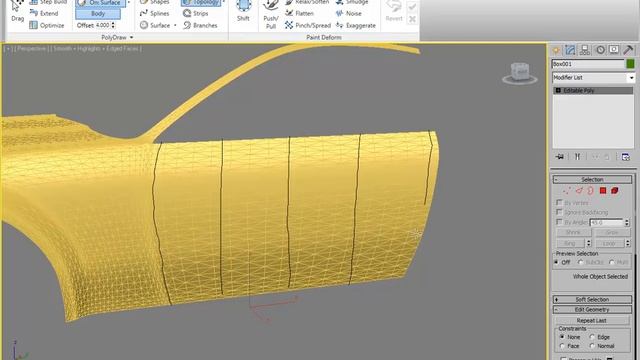
Task: Adjust the By Angle value spinner
Action: tap(627, 222)
